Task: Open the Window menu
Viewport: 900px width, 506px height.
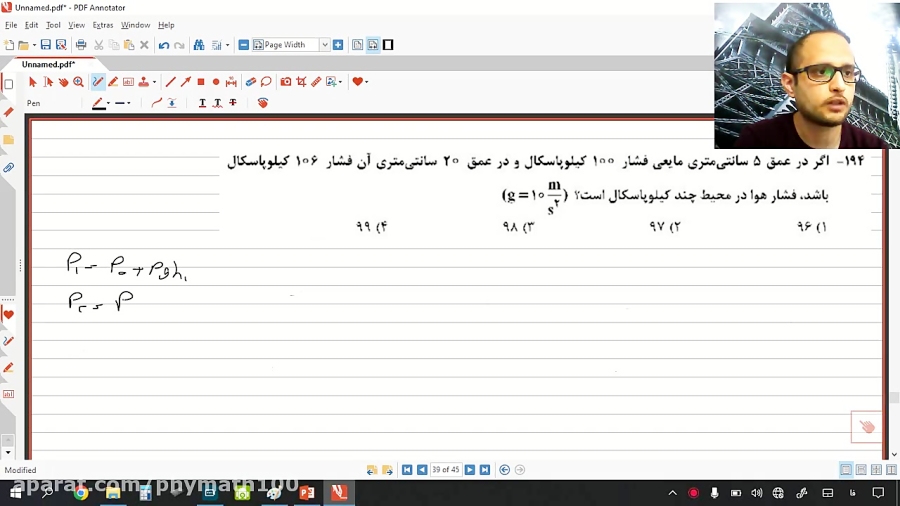Action: (x=135, y=25)
